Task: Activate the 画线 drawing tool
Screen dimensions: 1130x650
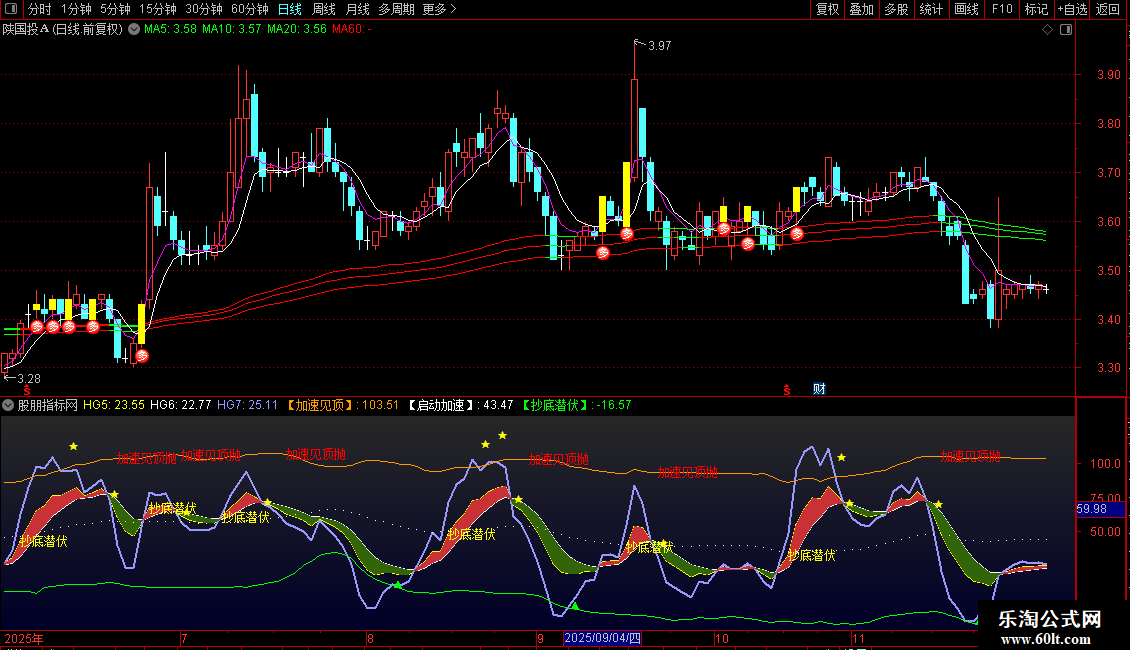Action: coord(966,9)
